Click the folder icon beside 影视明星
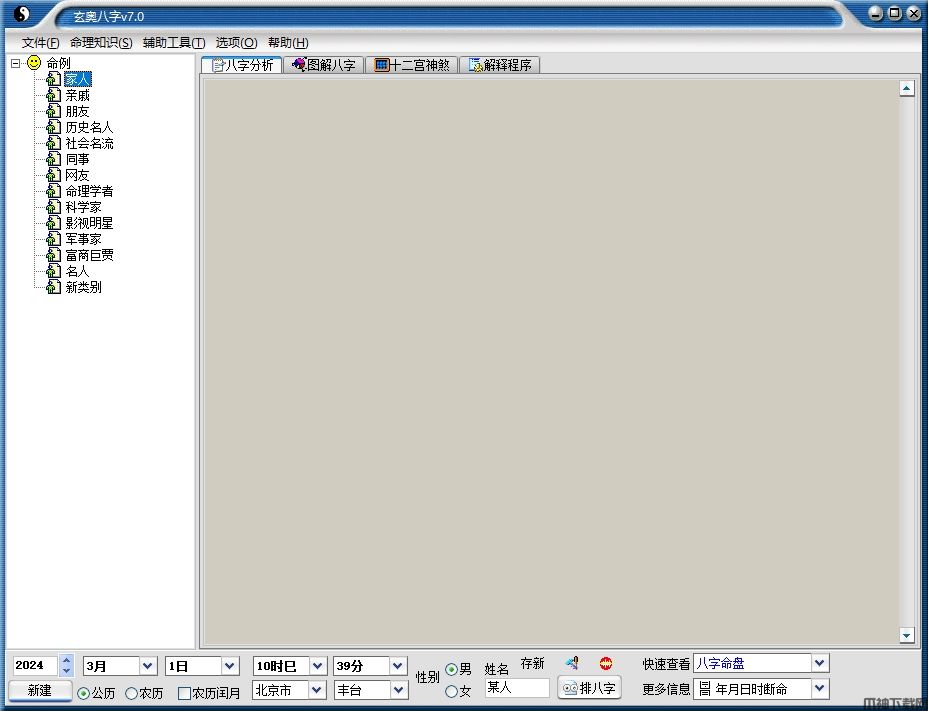928x711 pixels. (x=53, y=223)
